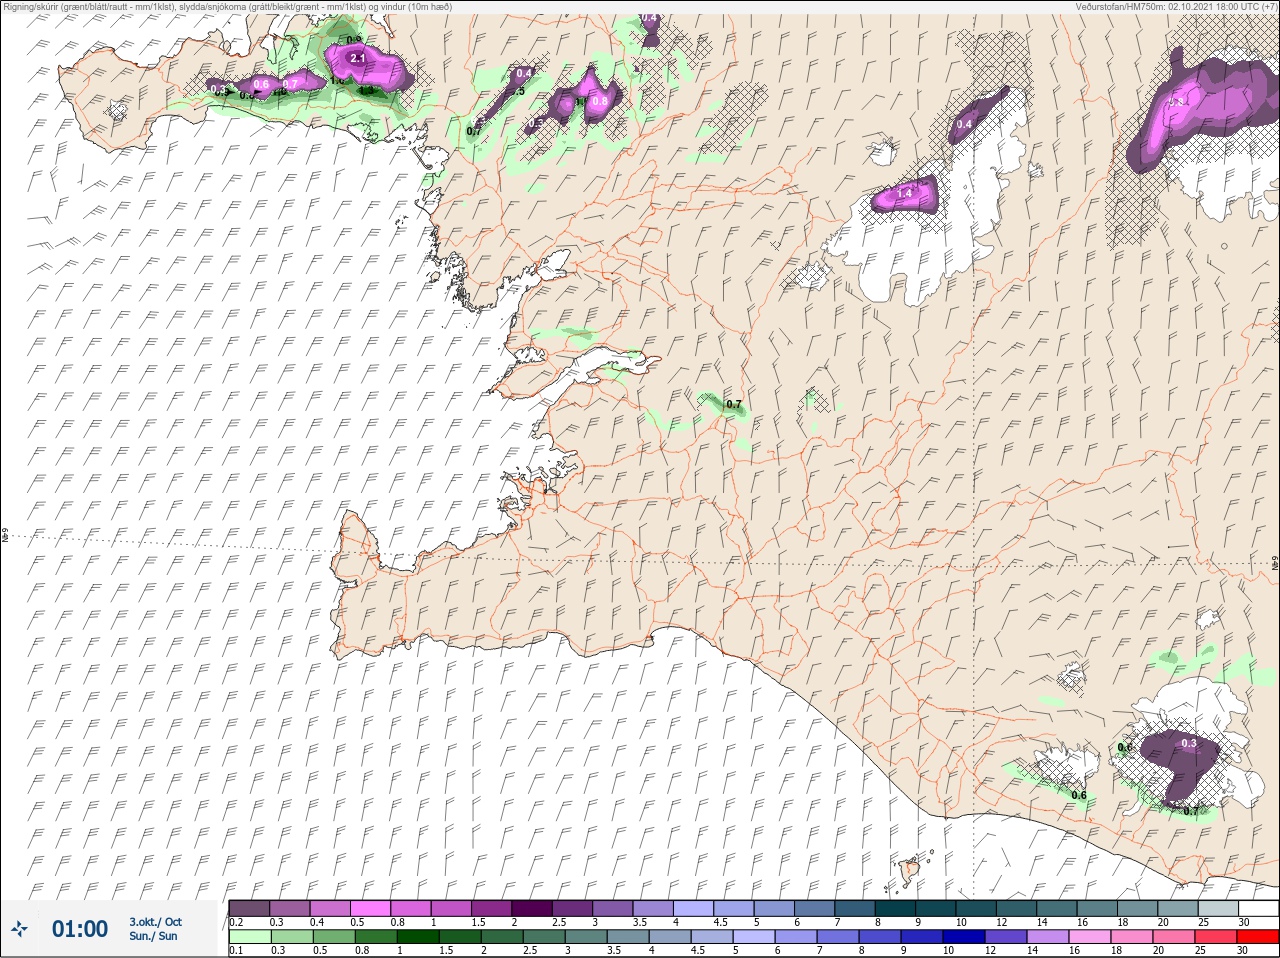Click the 'Sun./ Sun' weekday text

point(153,936)
